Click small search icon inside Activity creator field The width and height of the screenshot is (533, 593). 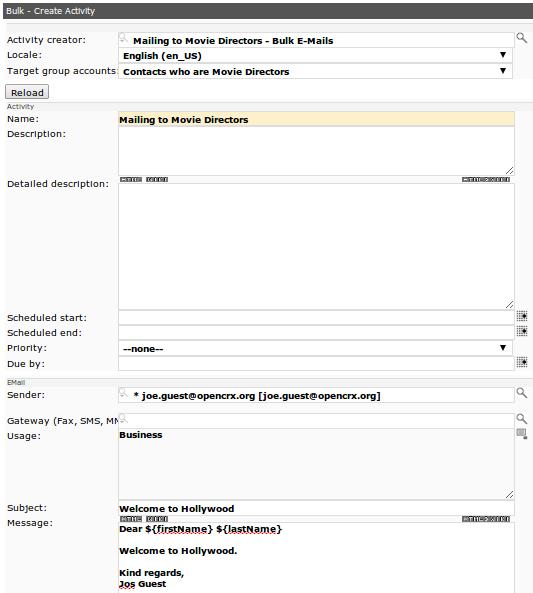point(123,38)
